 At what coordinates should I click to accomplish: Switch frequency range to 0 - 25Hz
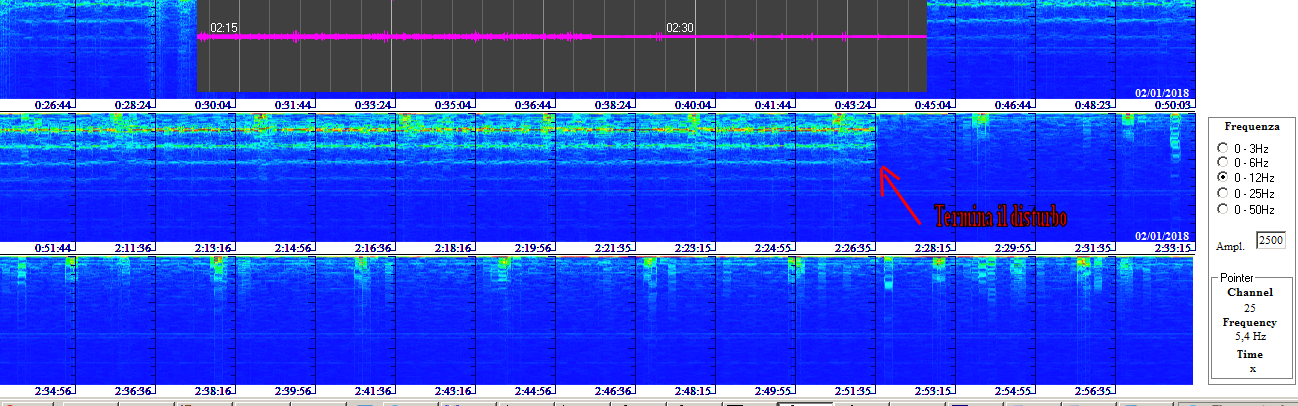(x=1221, y=193)
